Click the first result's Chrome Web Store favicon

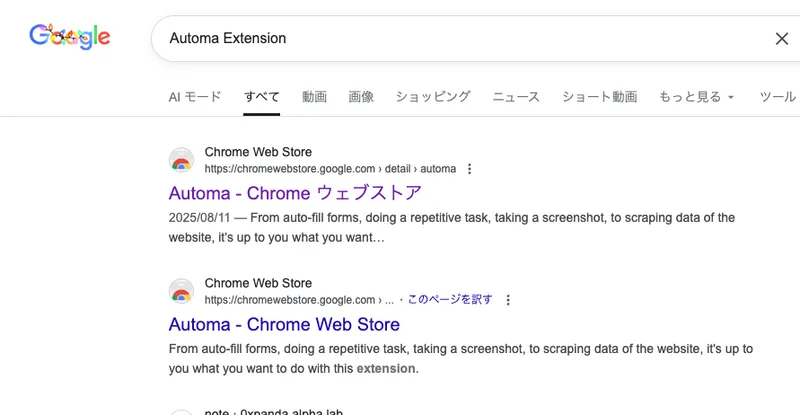point(181,160)
